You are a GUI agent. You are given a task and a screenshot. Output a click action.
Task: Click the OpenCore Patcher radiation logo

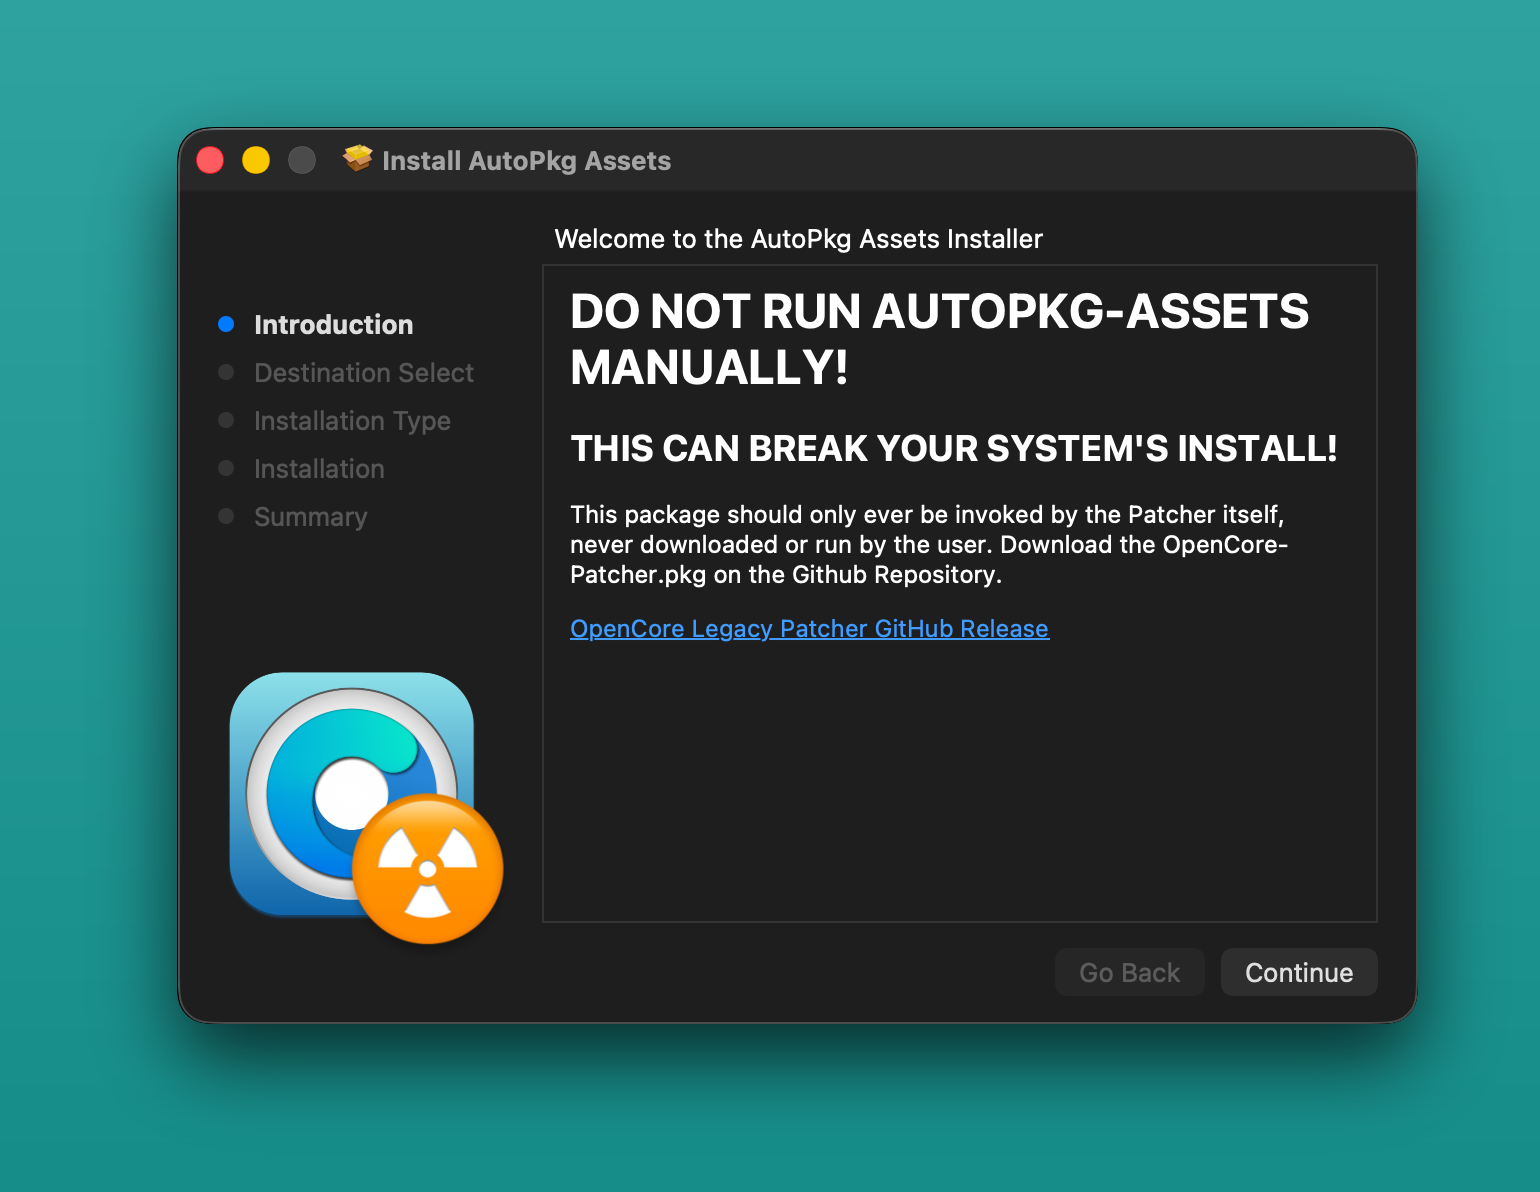[x=366, y=807]
